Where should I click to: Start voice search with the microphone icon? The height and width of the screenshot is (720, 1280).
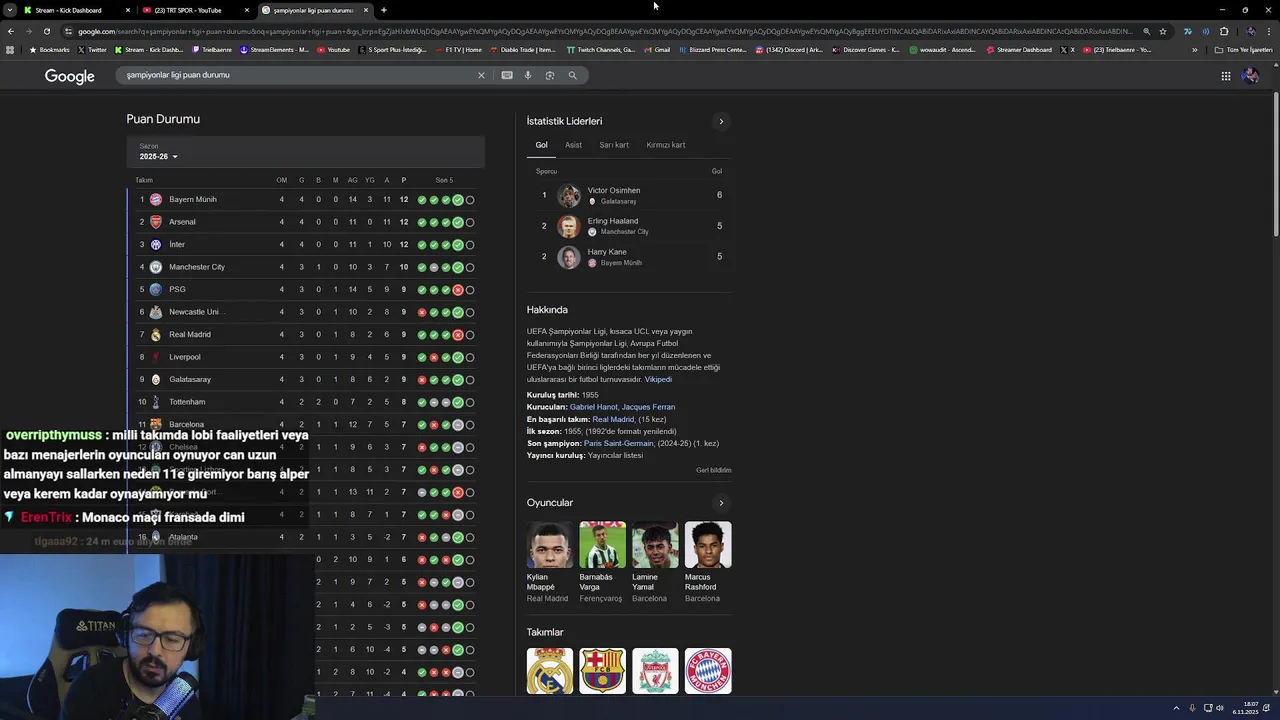(528, 75)
